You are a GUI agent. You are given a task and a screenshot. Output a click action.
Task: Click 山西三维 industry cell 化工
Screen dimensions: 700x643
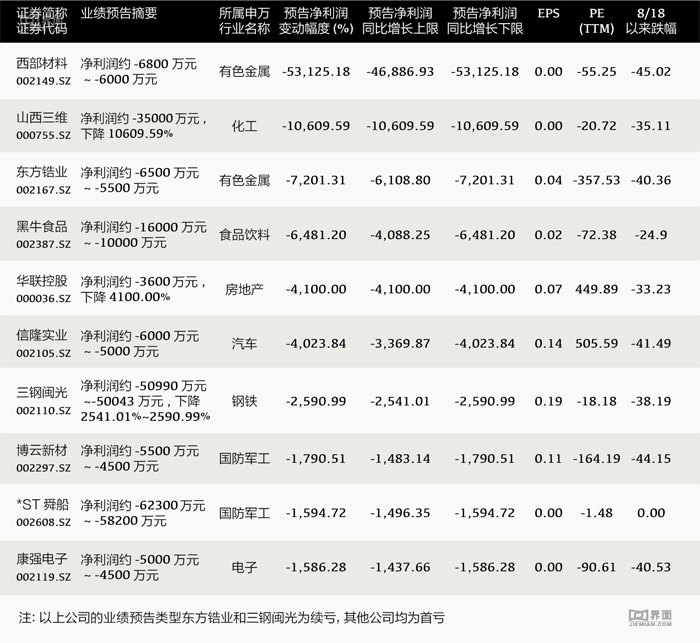click(244, 126)
